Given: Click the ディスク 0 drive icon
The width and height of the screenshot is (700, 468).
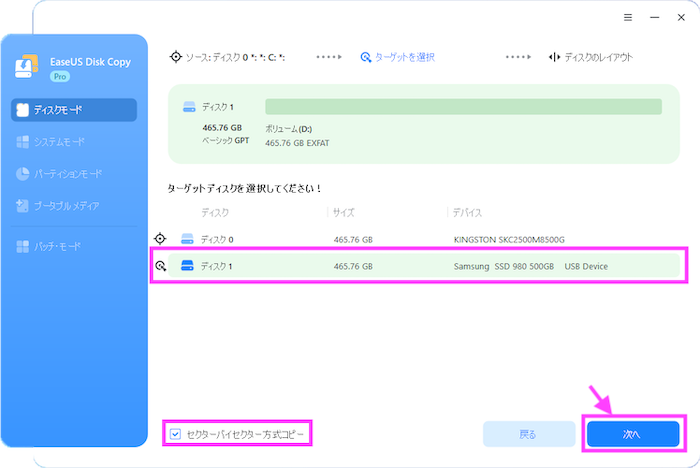Looking at the screenshot, I should click(187, 239).
